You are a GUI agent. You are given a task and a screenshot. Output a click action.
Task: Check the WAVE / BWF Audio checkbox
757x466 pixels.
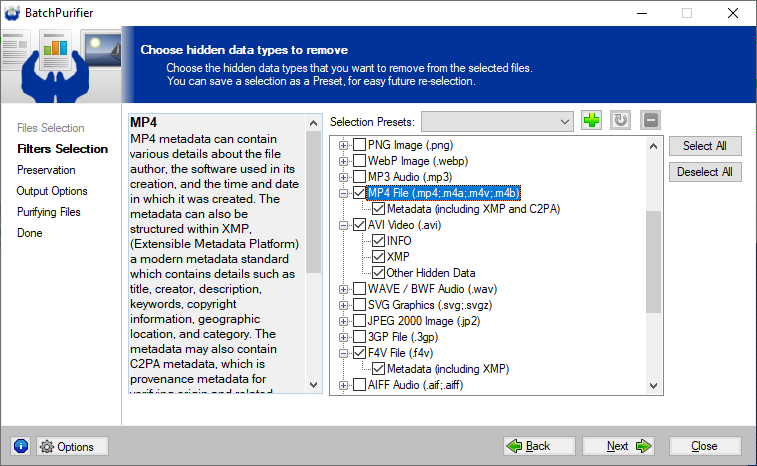pos(359,289)
